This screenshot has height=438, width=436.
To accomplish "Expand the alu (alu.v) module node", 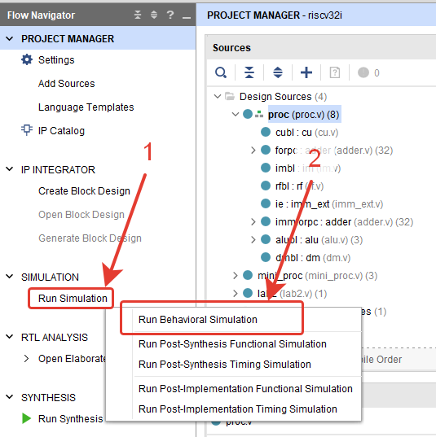I will [x=253, y=240].
